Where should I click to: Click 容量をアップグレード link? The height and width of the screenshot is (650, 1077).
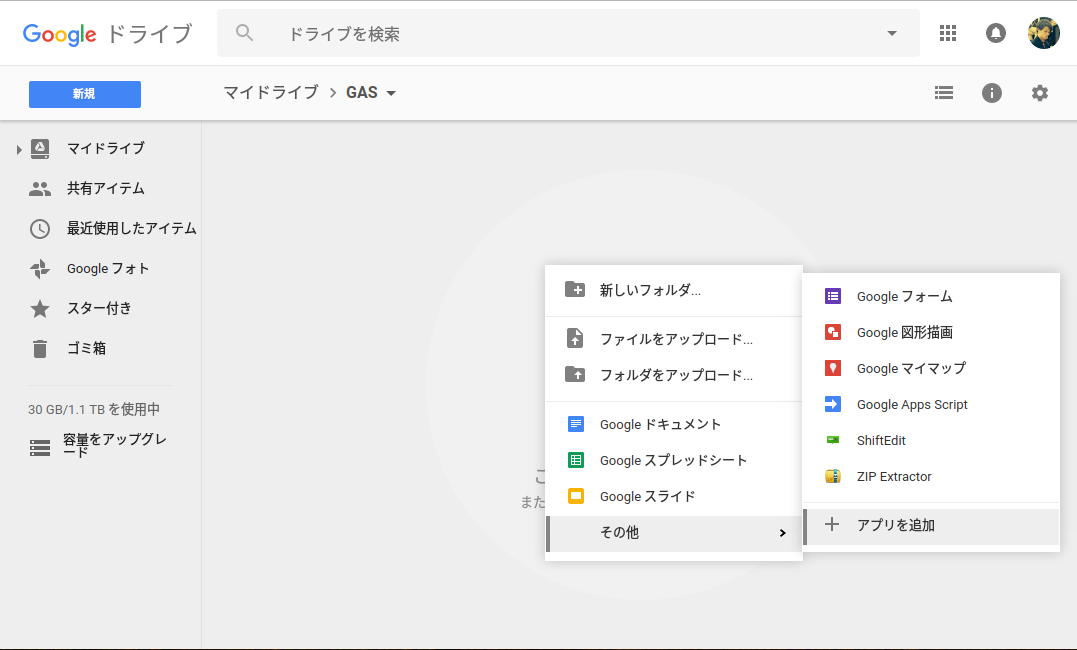coord(115,445)
